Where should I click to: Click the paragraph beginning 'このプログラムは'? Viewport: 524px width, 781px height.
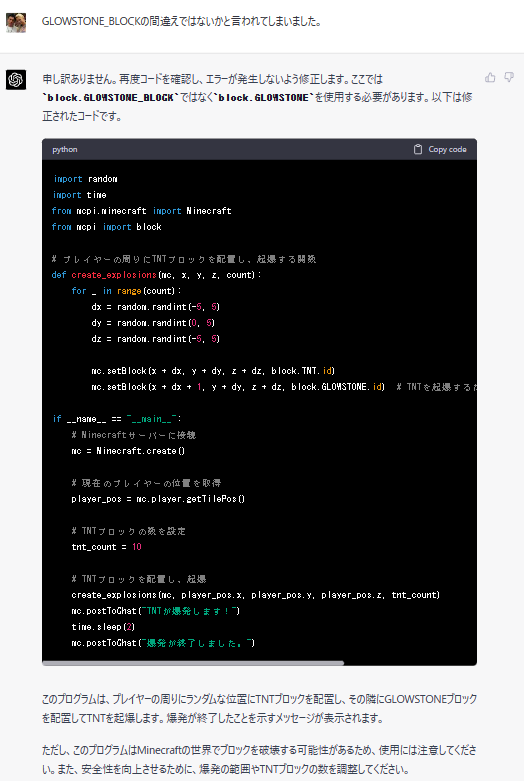tap(260, 708)
